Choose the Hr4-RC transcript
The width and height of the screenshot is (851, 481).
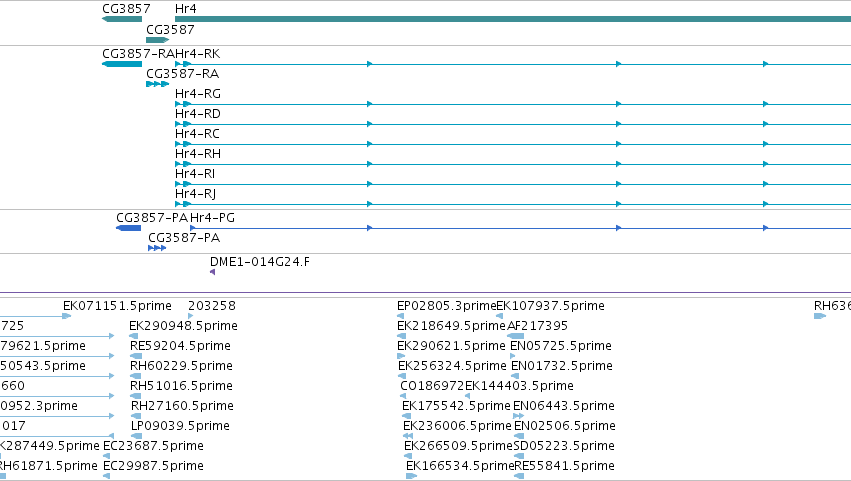[513, 144]
